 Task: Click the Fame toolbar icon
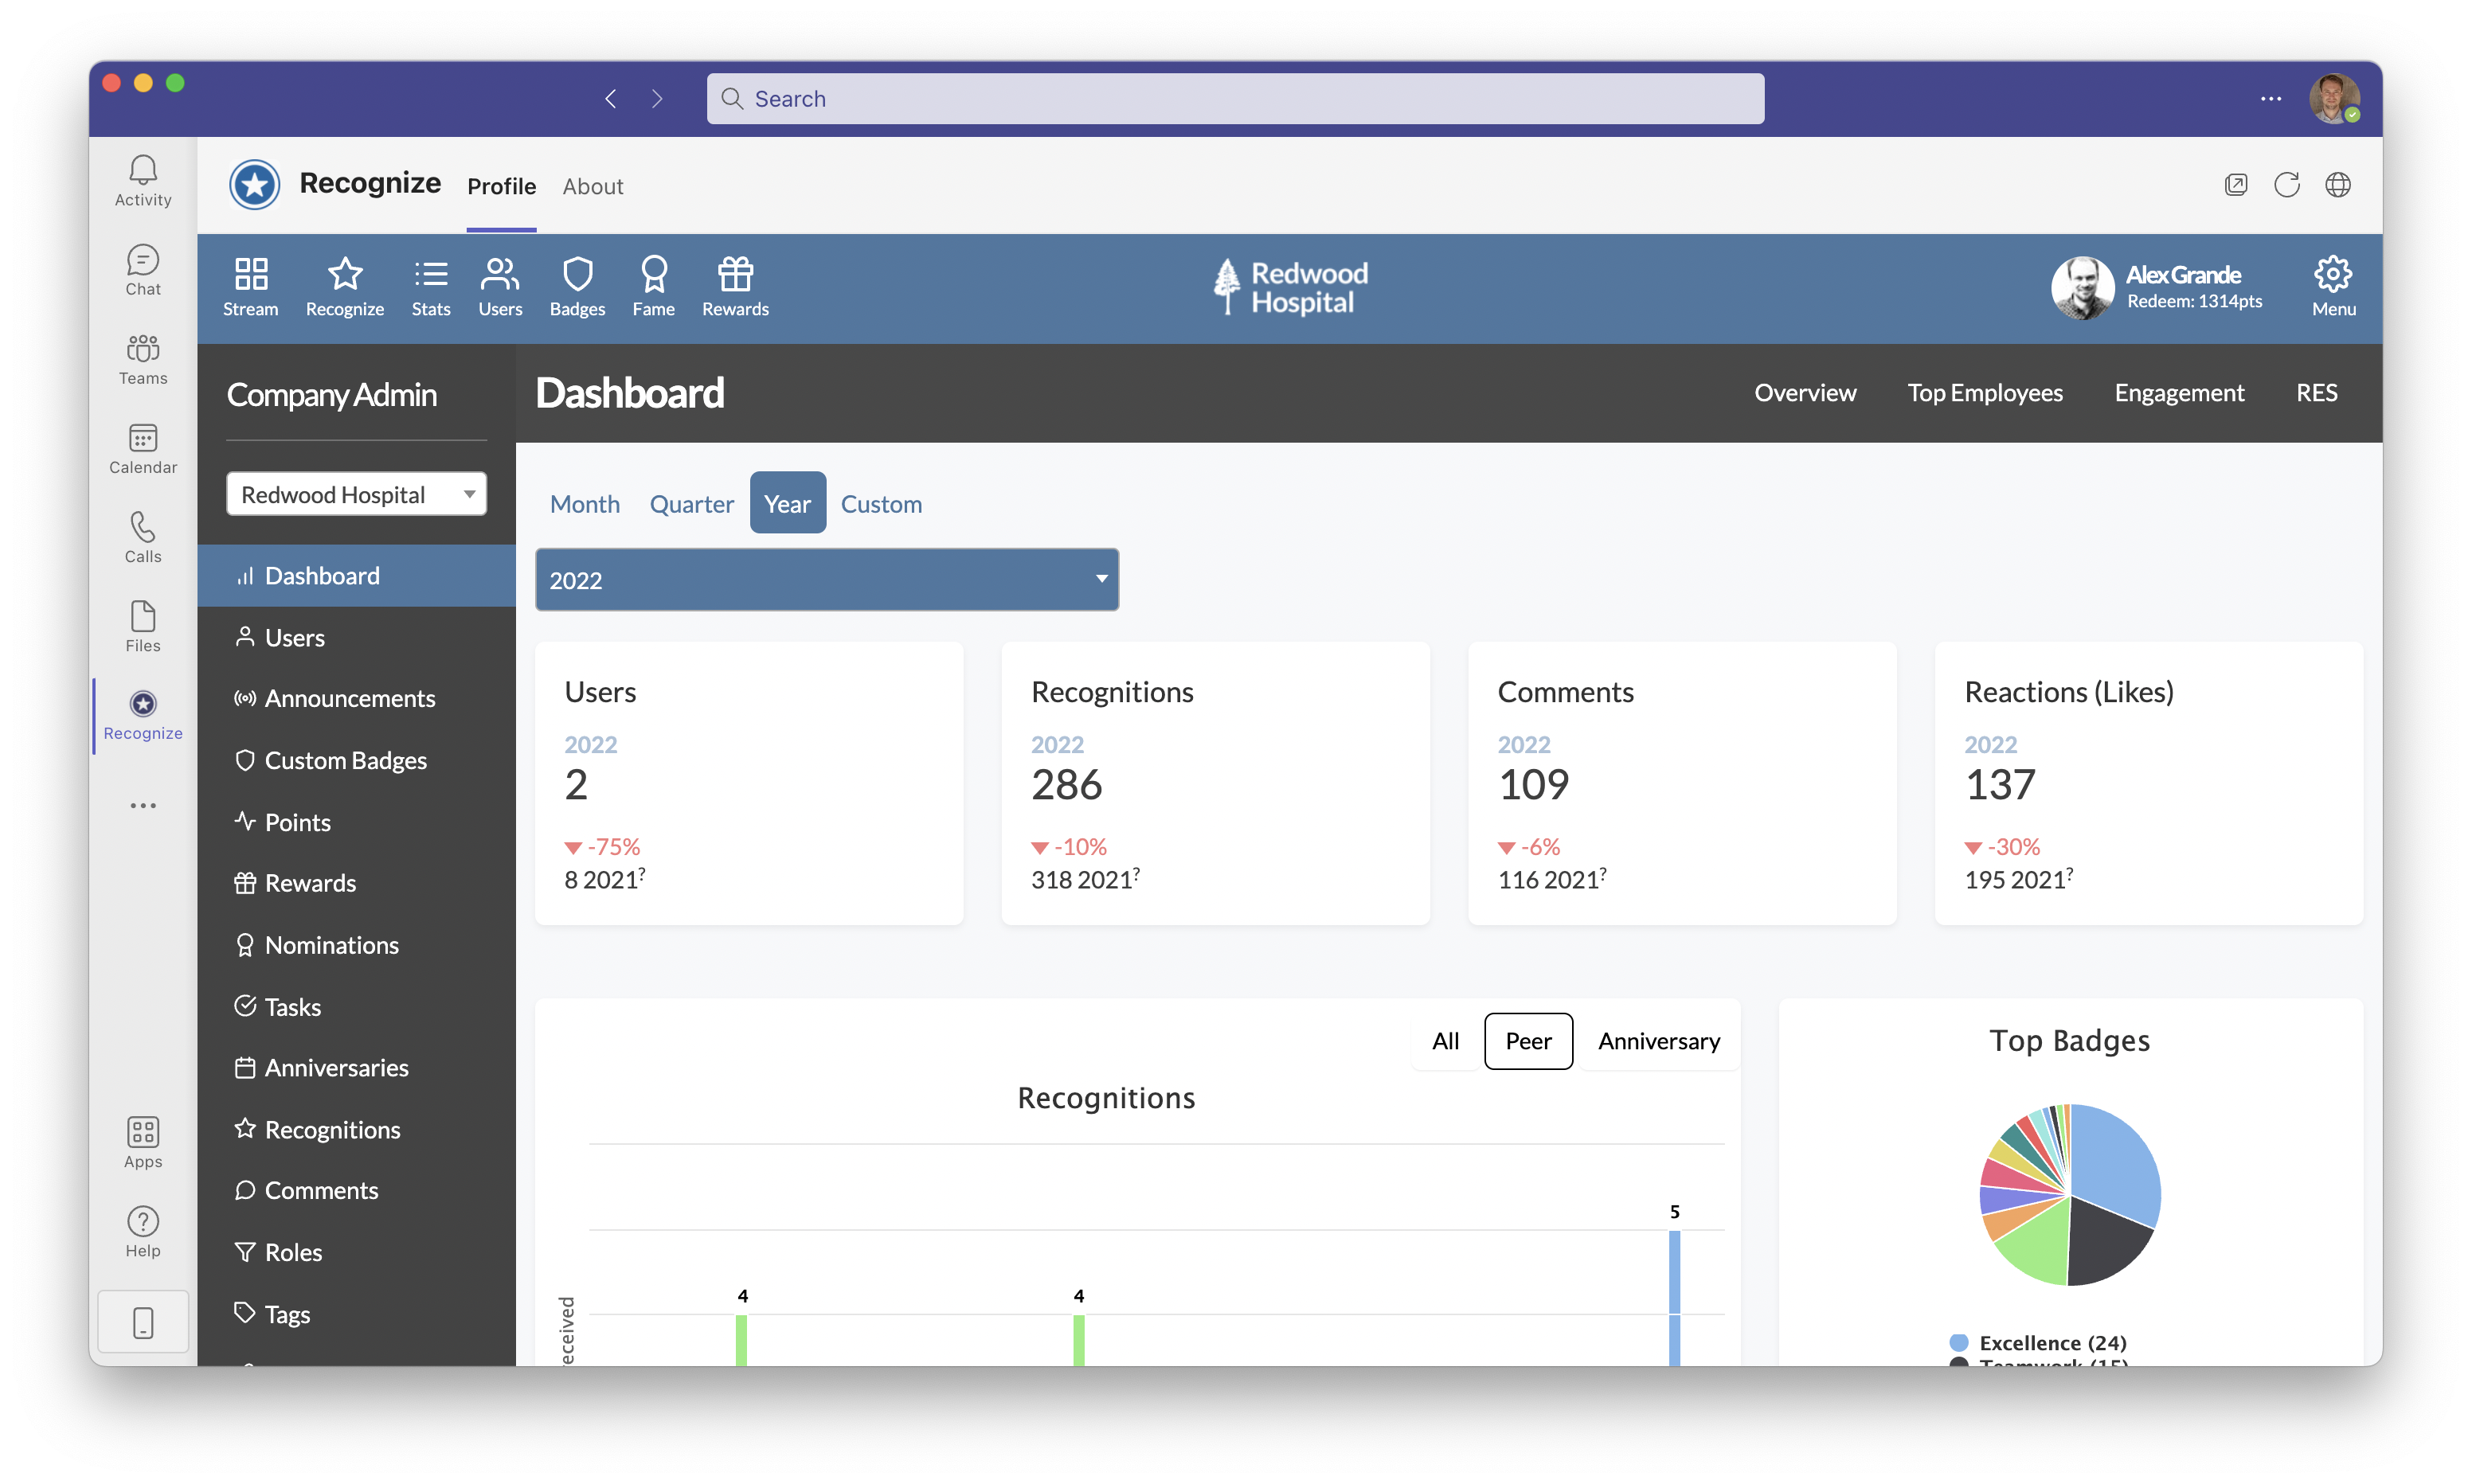(654, 286)
